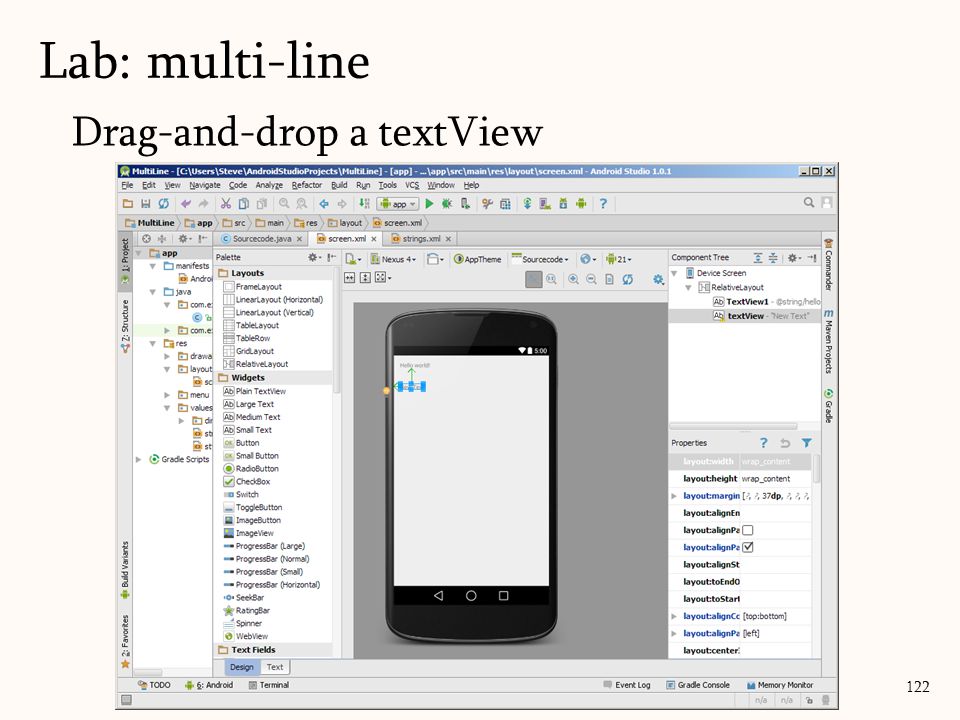Expand the layout:margin property
The height and width of the screenshot is (720, 960).
click(x=674, y=496)
